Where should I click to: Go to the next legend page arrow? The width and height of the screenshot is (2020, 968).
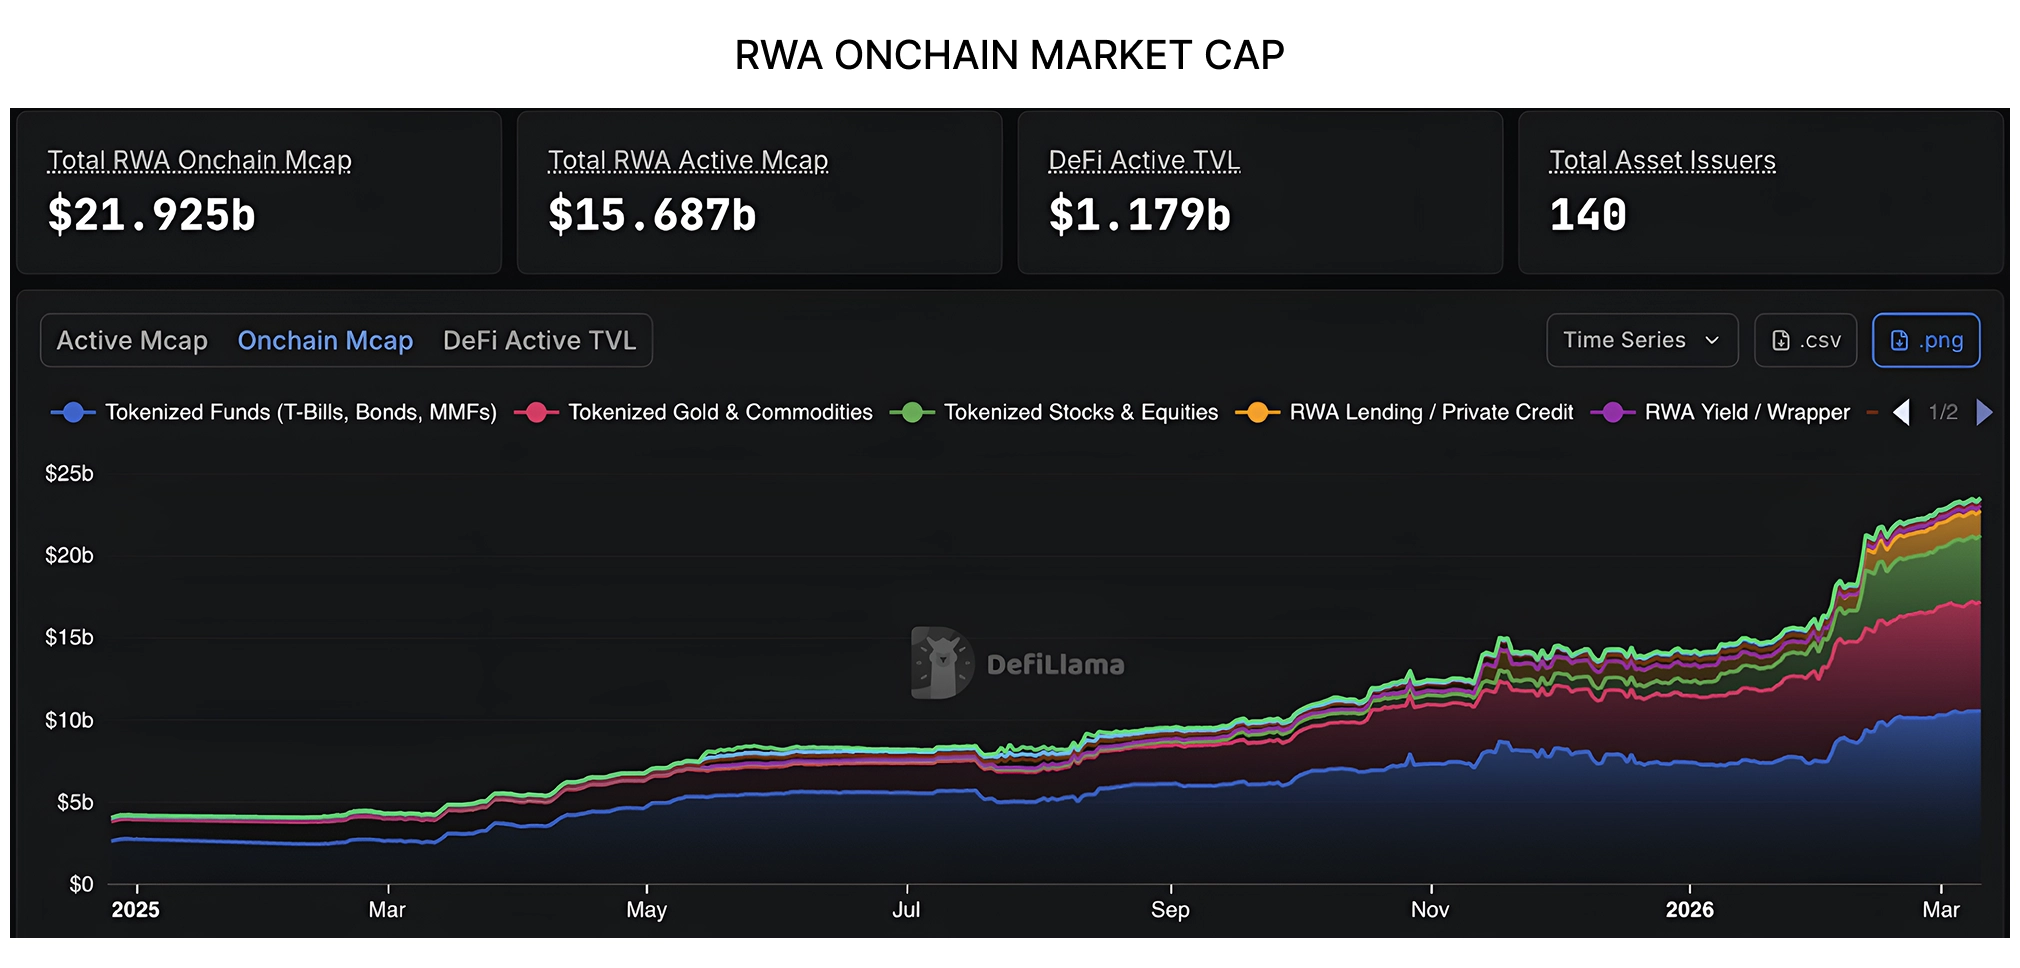[x=1985, y=412]
